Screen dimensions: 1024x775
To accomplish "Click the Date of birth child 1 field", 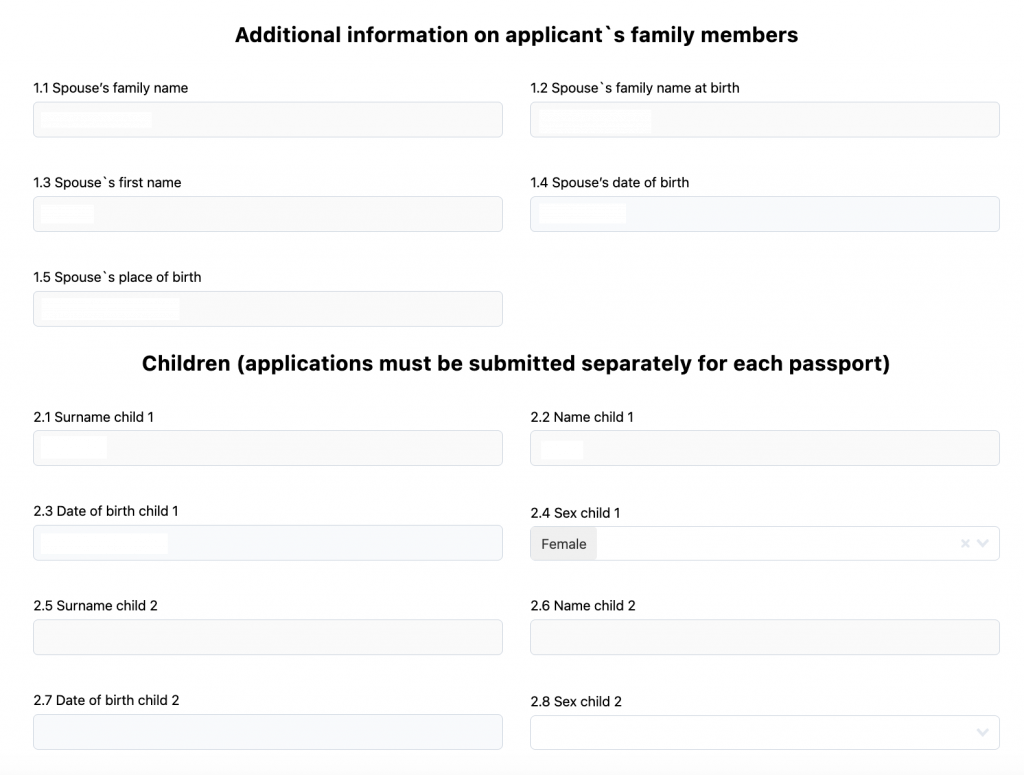I will [268, 543].
